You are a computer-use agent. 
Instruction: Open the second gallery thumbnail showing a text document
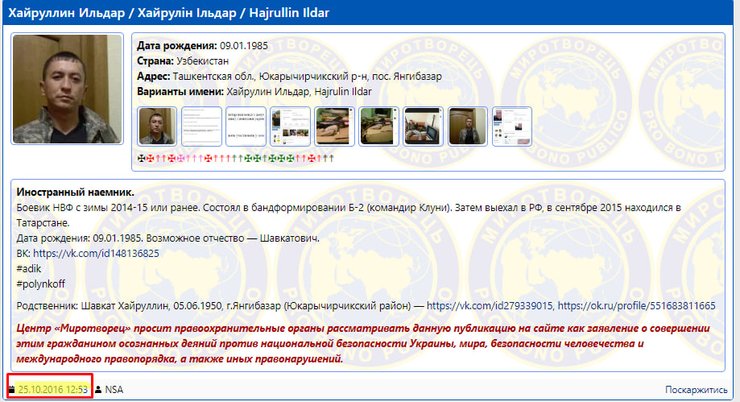click(x=201, y=127)
